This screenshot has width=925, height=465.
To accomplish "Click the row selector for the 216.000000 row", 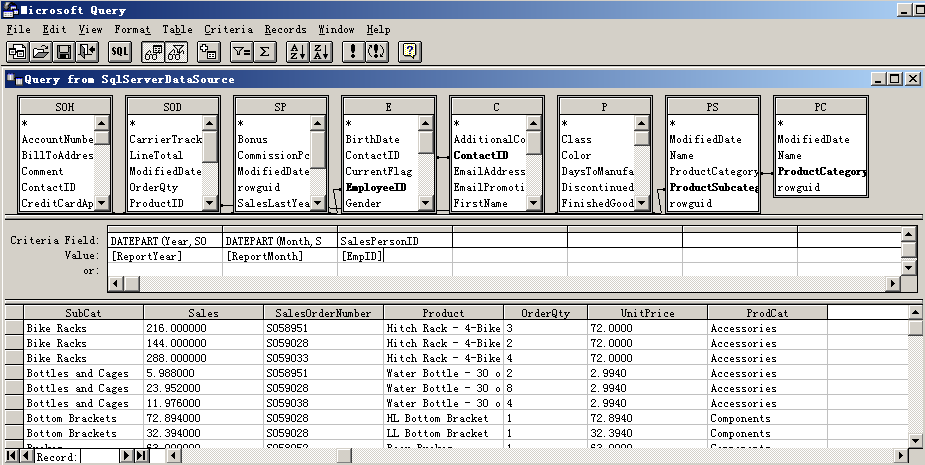I will tap(15, 328).
